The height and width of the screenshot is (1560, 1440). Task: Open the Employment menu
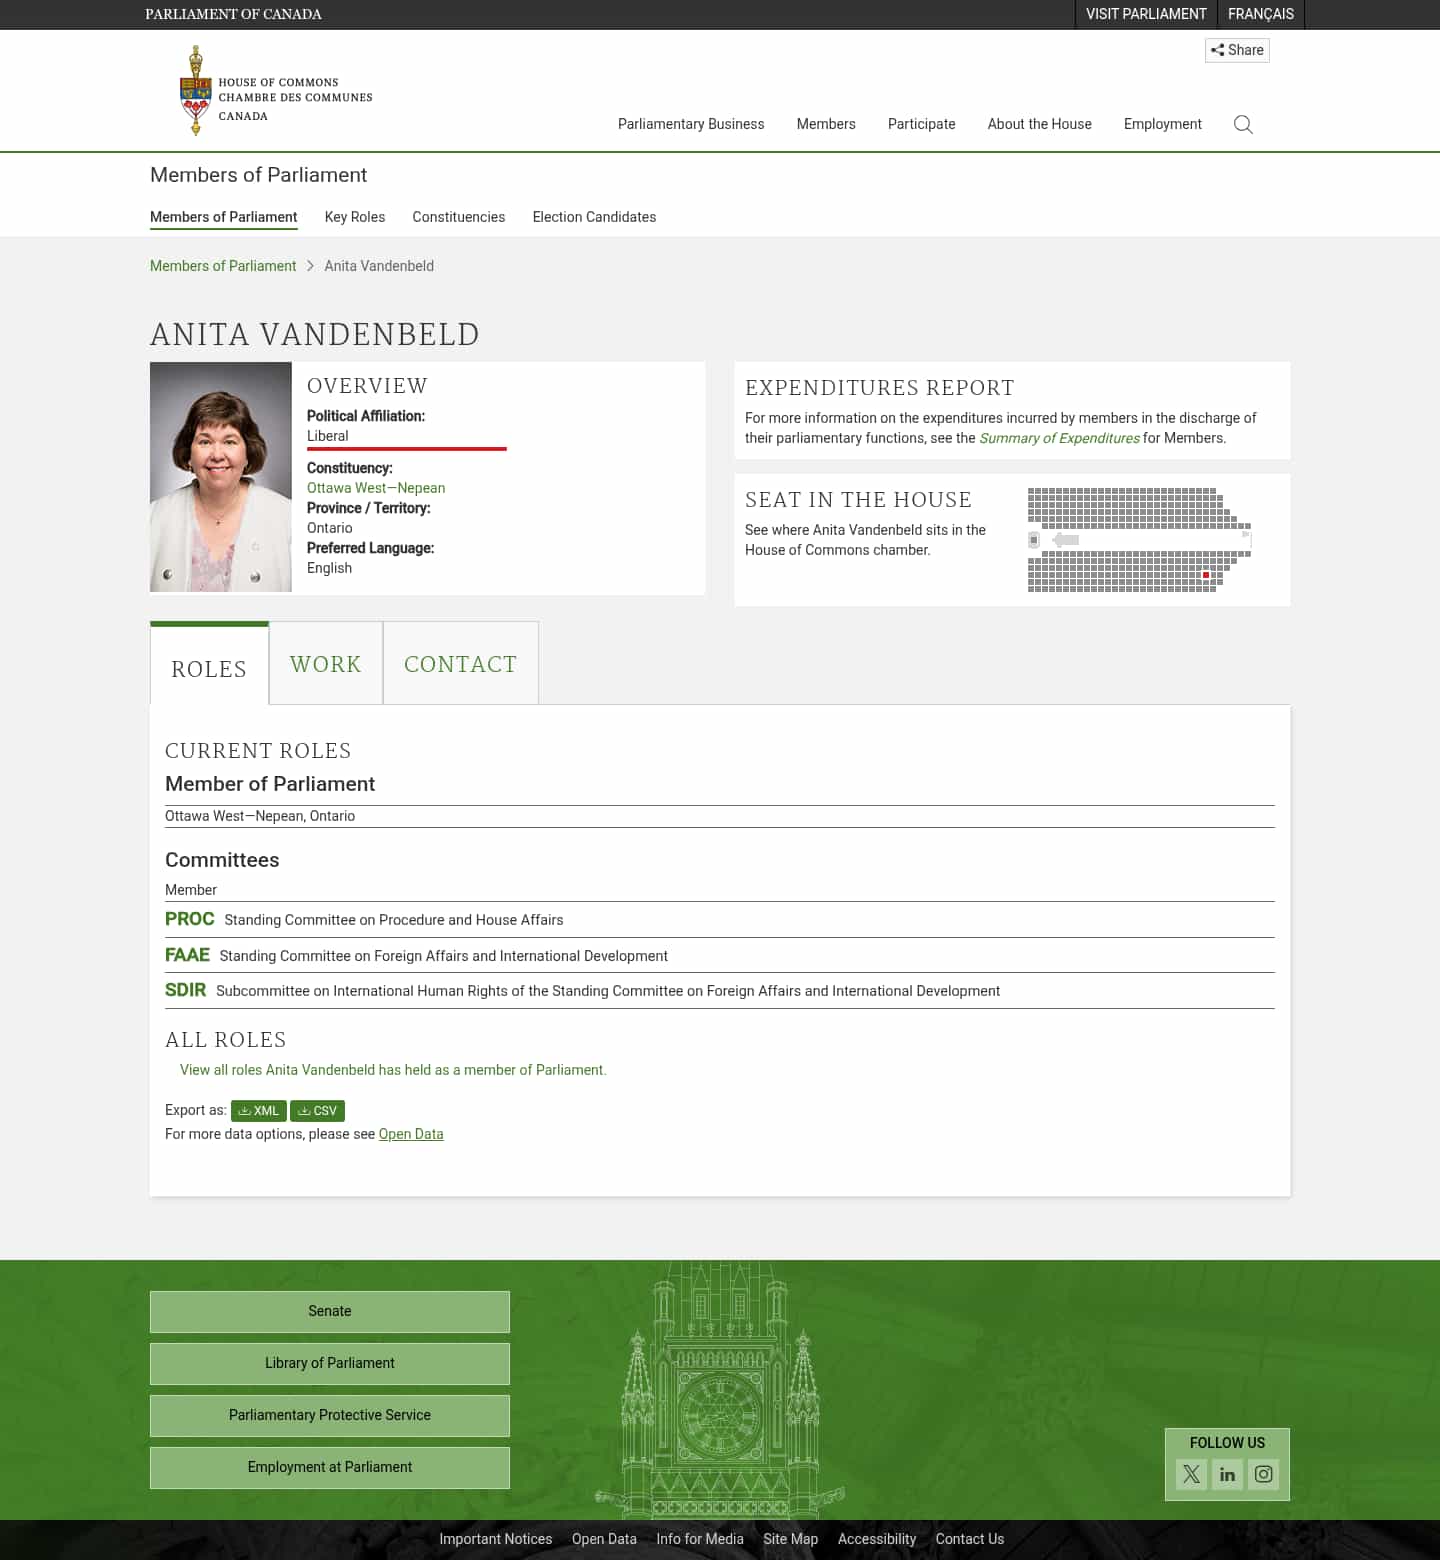pyautogui.click(x=1163, y=124)
